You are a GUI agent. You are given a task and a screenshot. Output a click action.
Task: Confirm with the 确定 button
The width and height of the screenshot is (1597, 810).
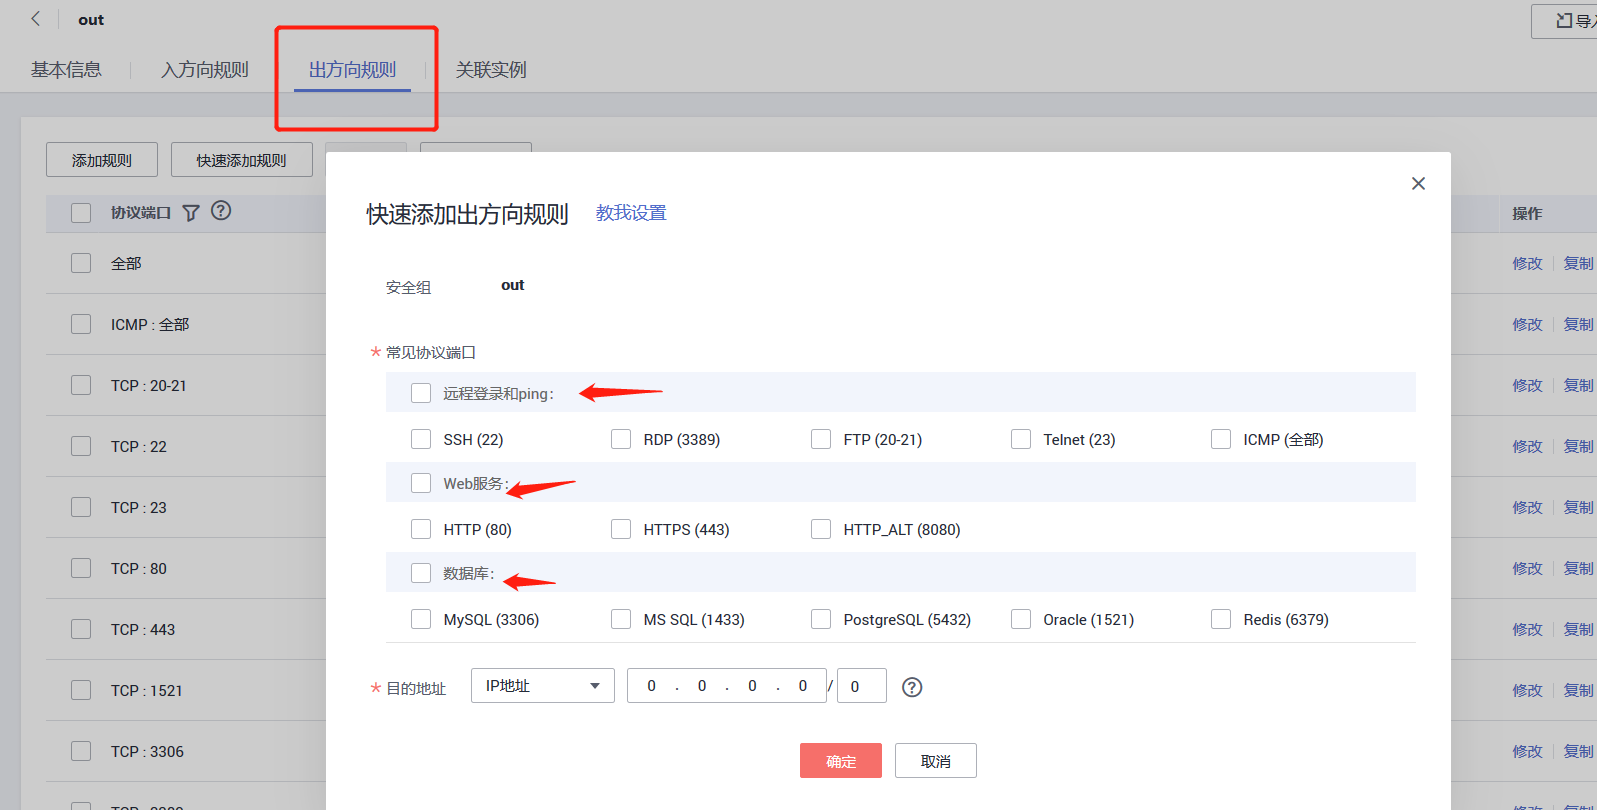click(x=841, y=761)
